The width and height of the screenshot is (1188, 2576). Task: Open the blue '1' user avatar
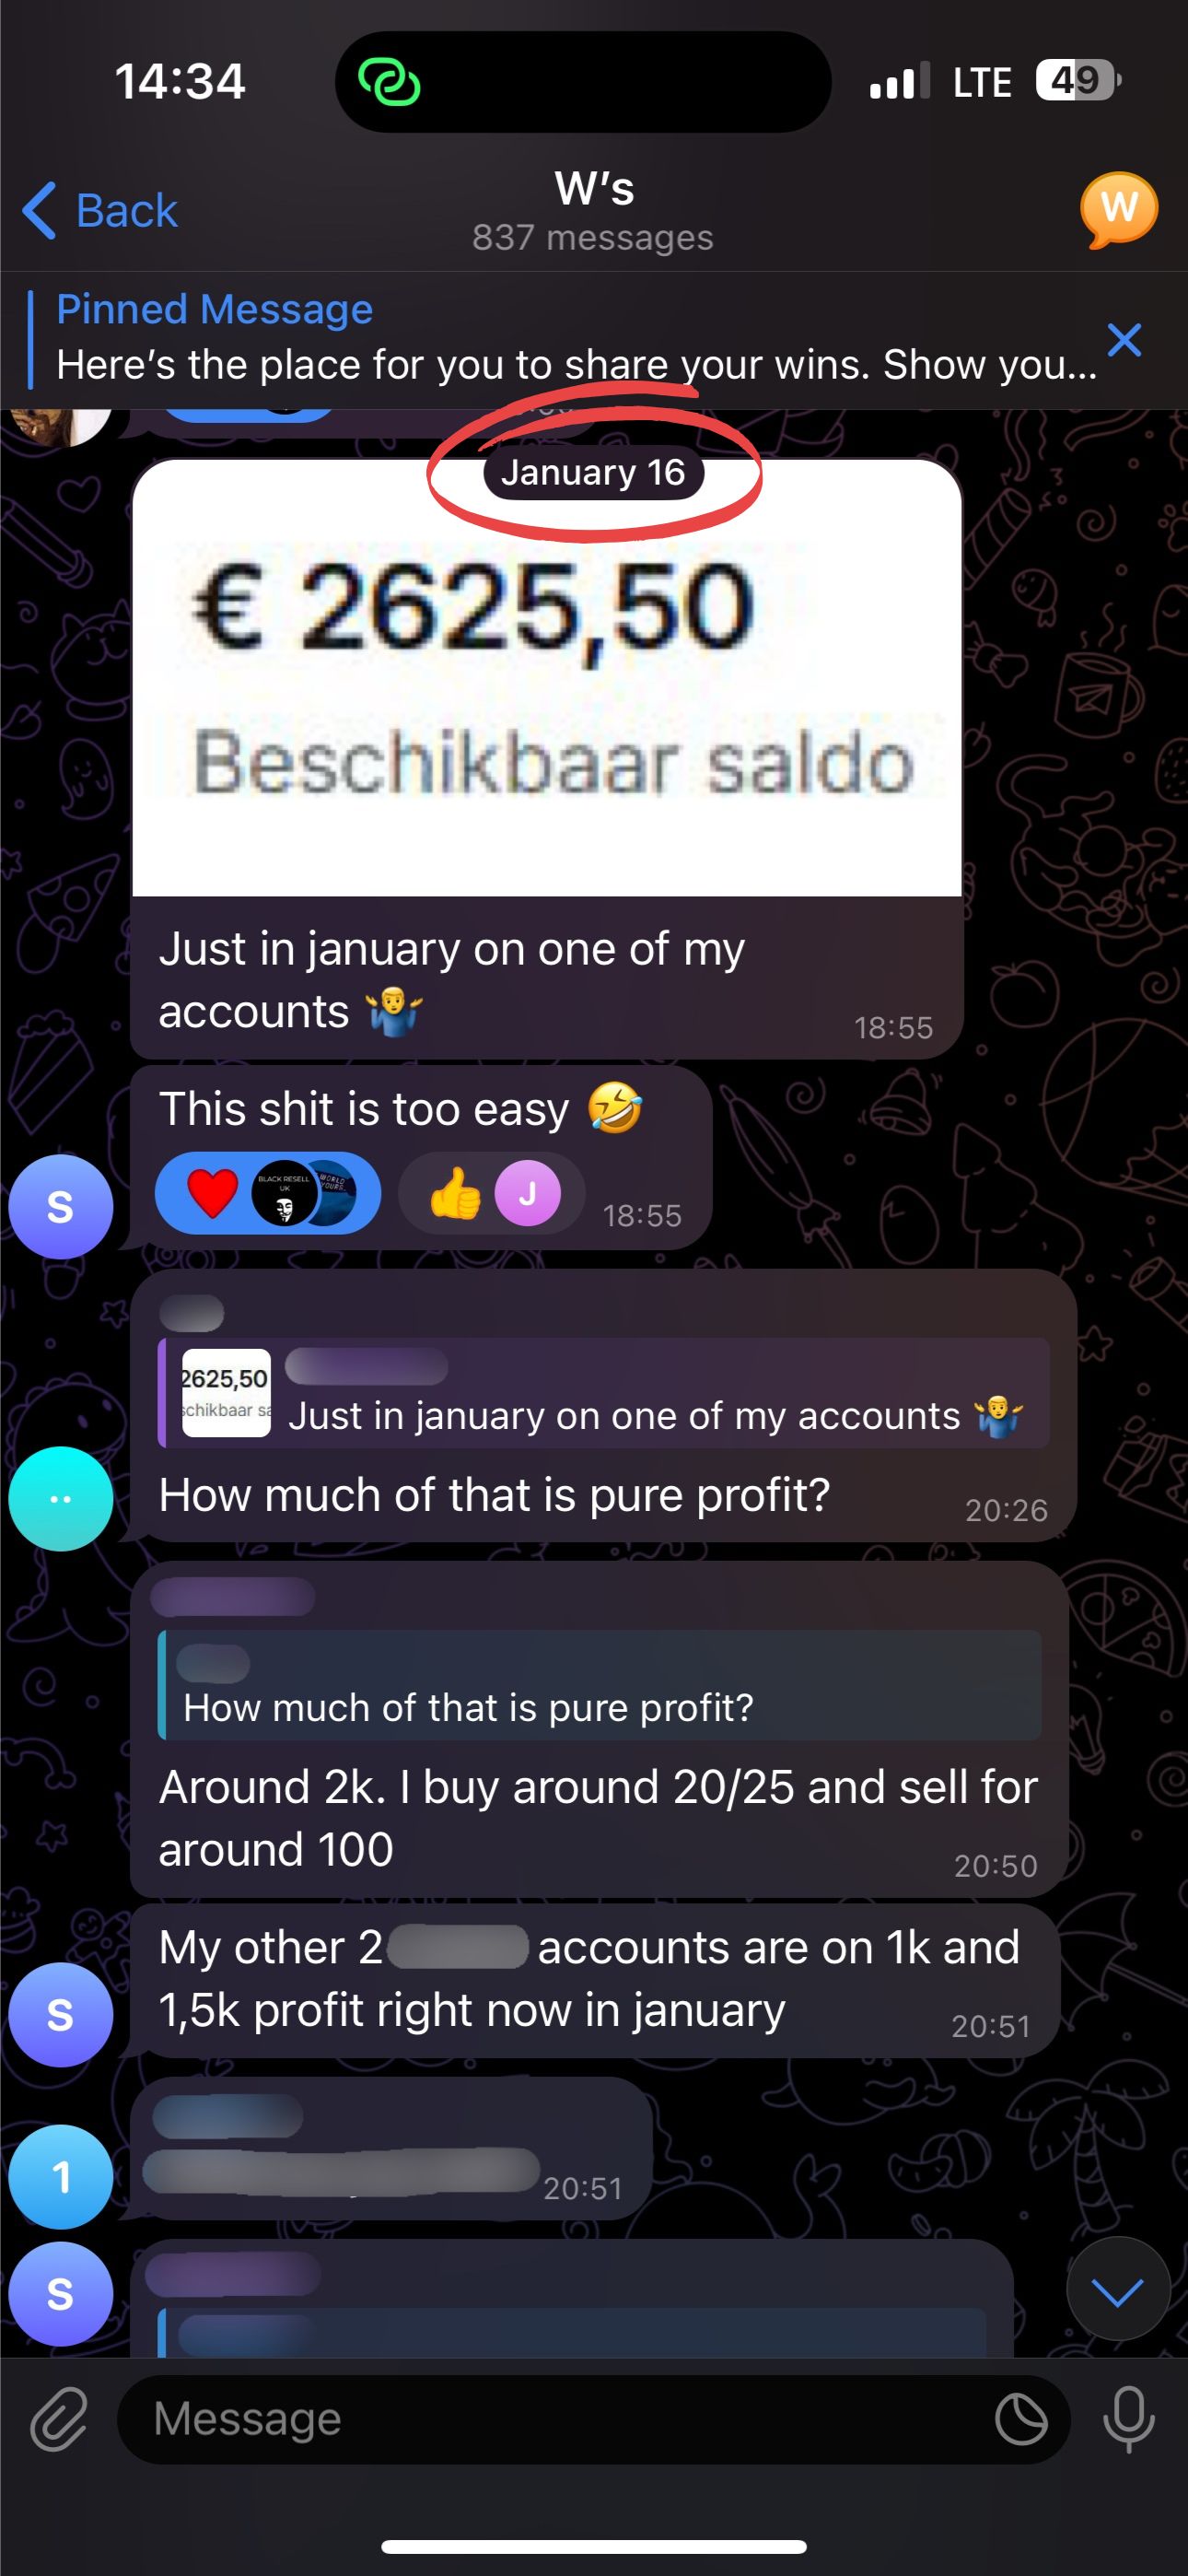pyautogui.click(x=61, y=2177)
